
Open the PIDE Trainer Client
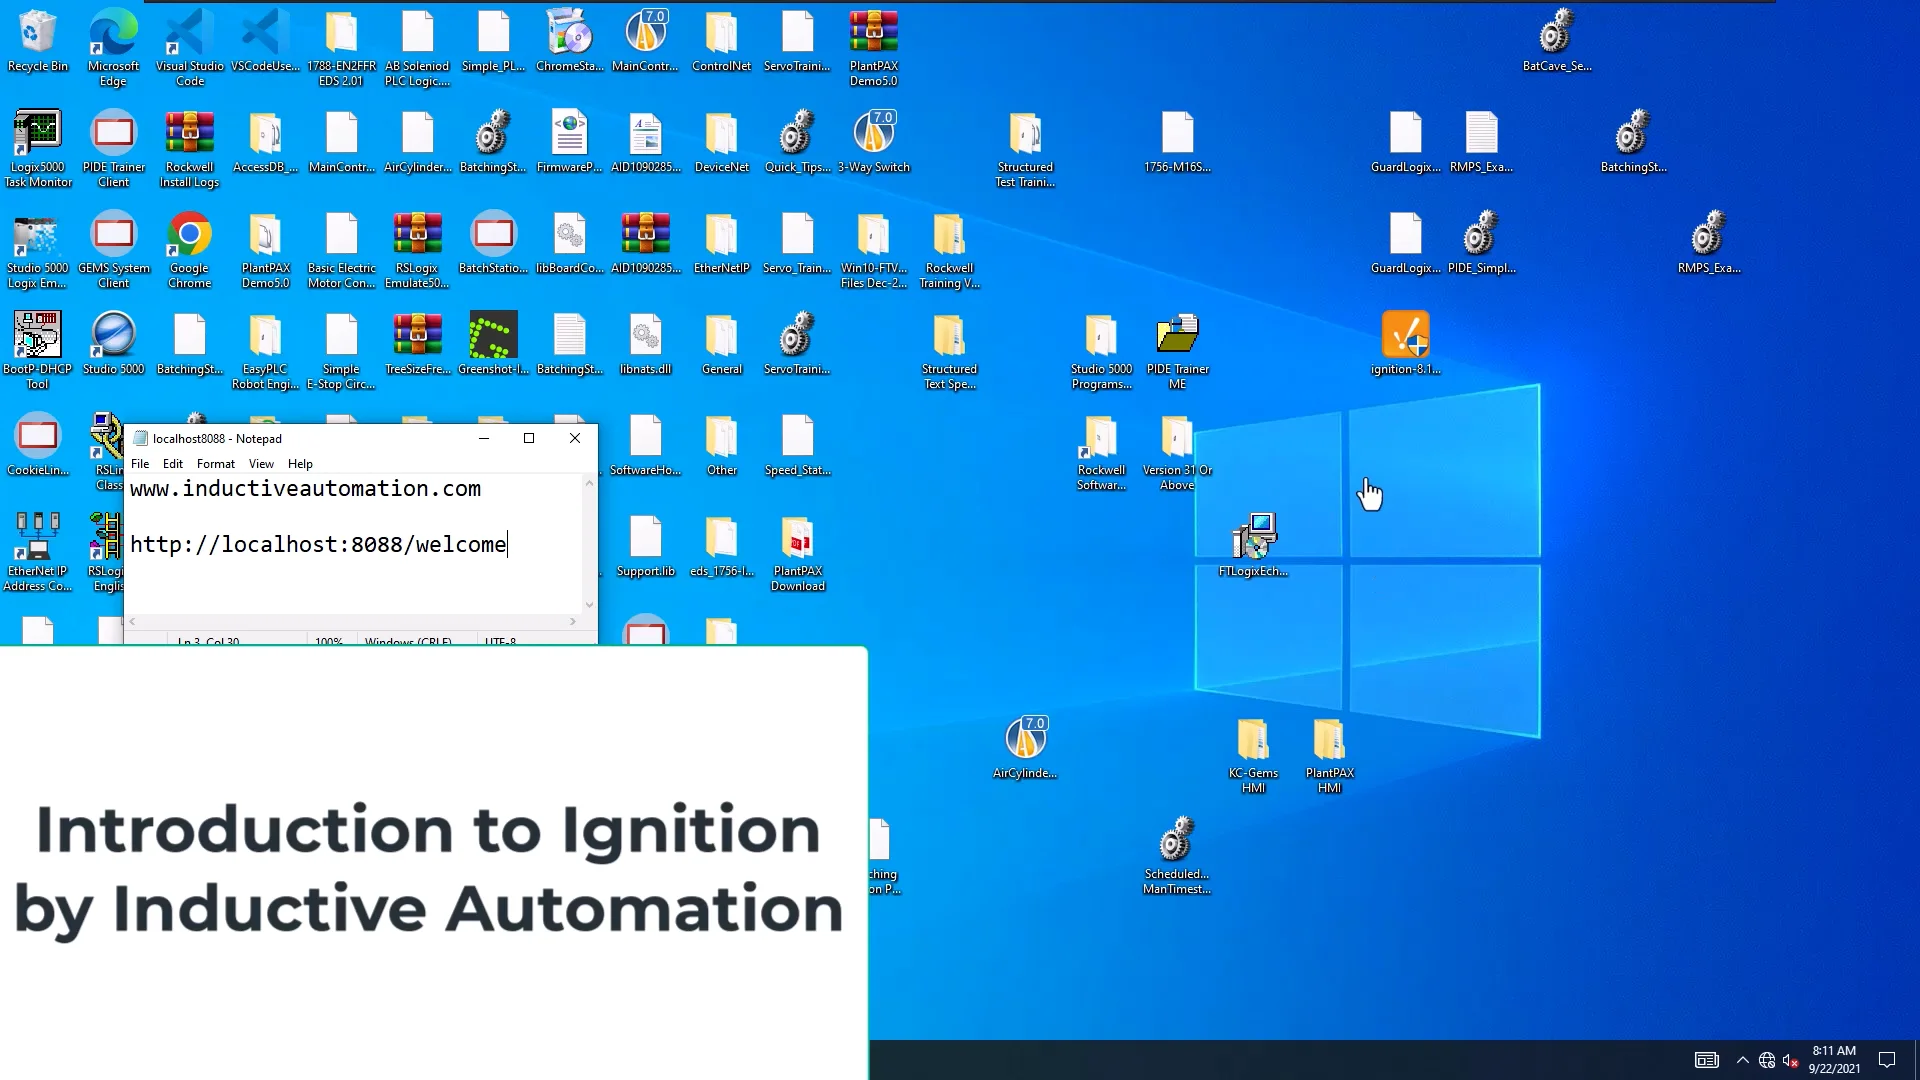(x=113, y=134)
